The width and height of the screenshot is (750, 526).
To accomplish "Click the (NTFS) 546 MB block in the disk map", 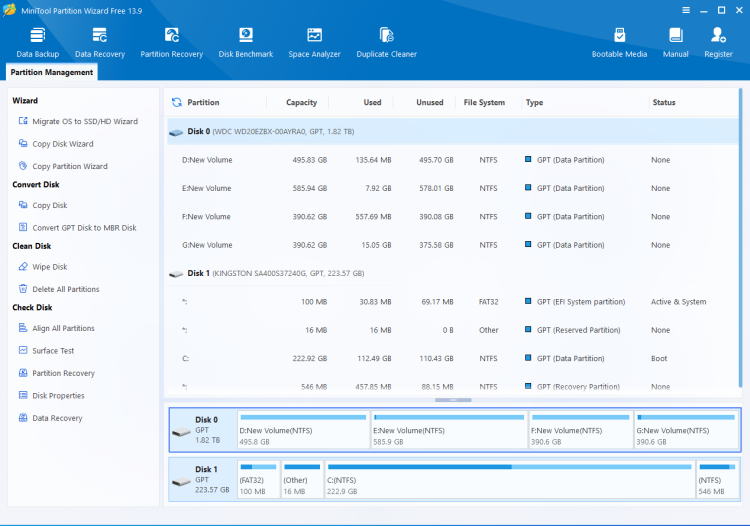I will 717,480.
